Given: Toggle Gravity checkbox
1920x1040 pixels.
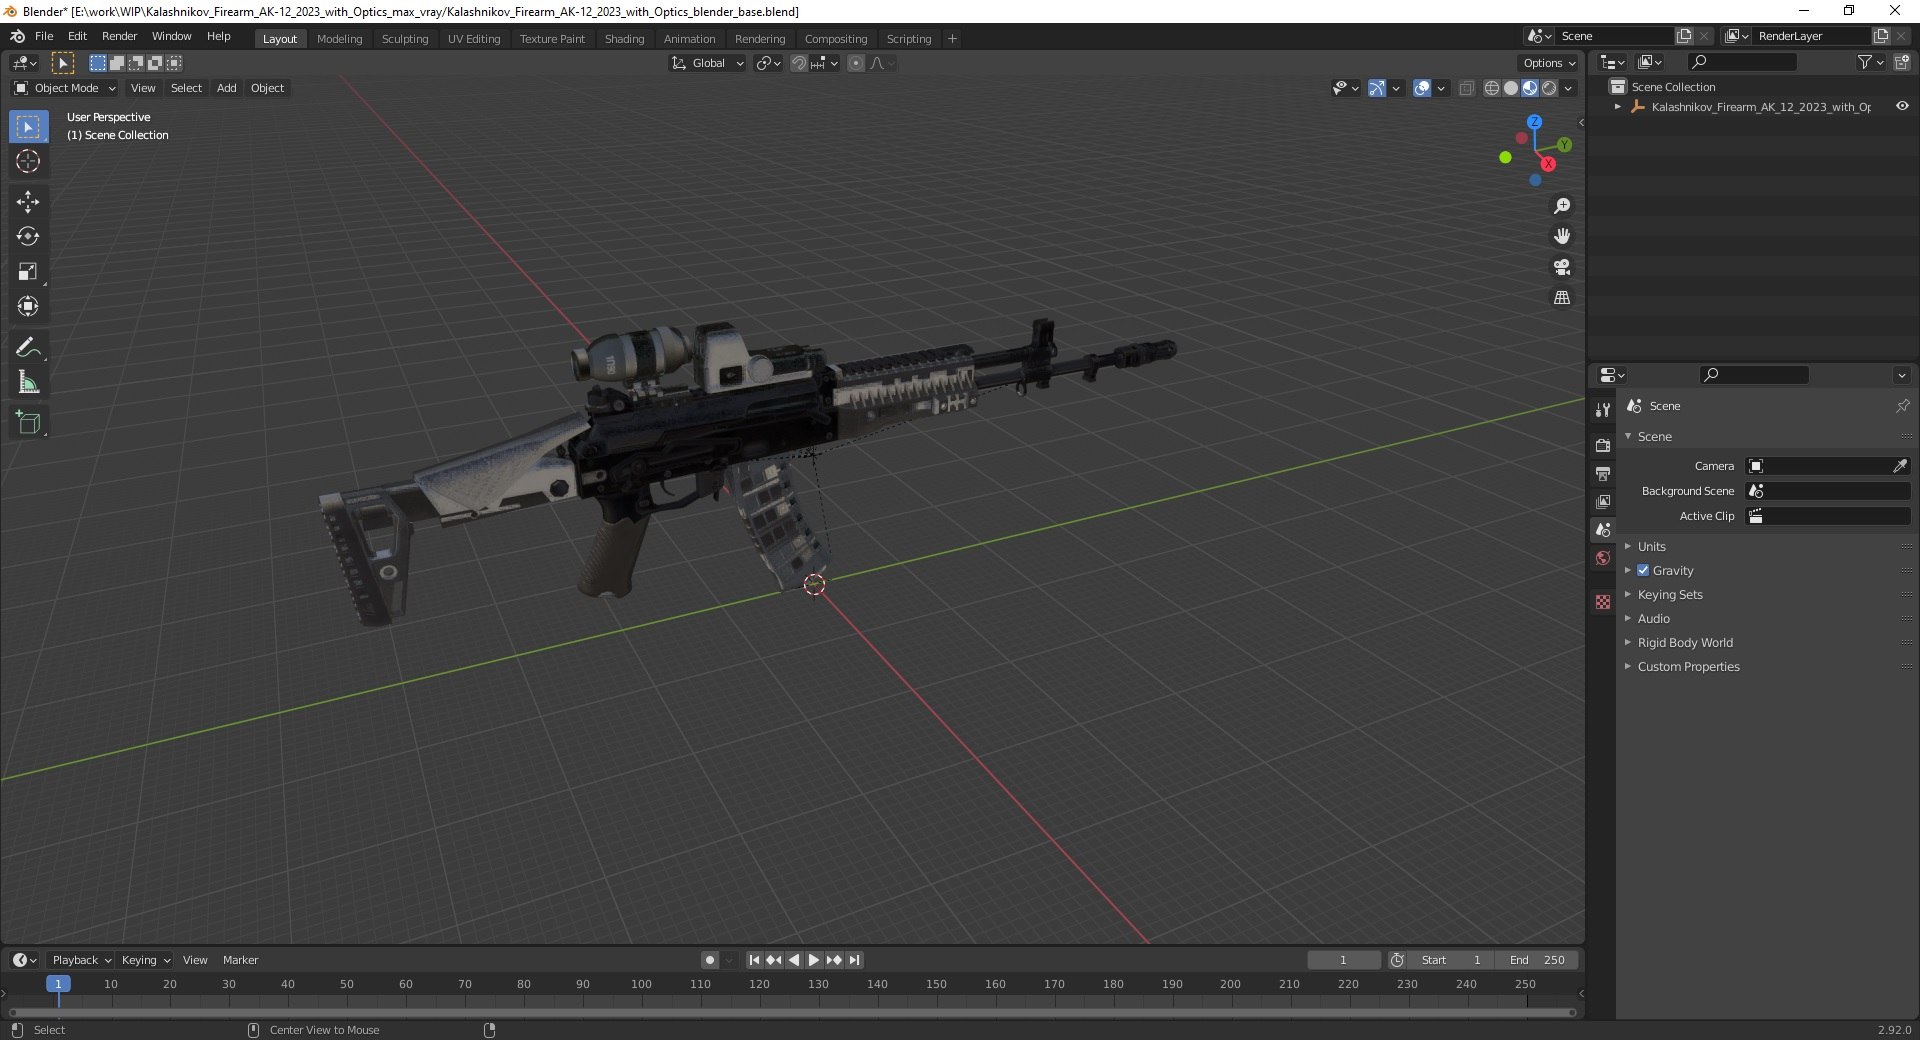Looking at the screenshot, I should coord(1643,570).
